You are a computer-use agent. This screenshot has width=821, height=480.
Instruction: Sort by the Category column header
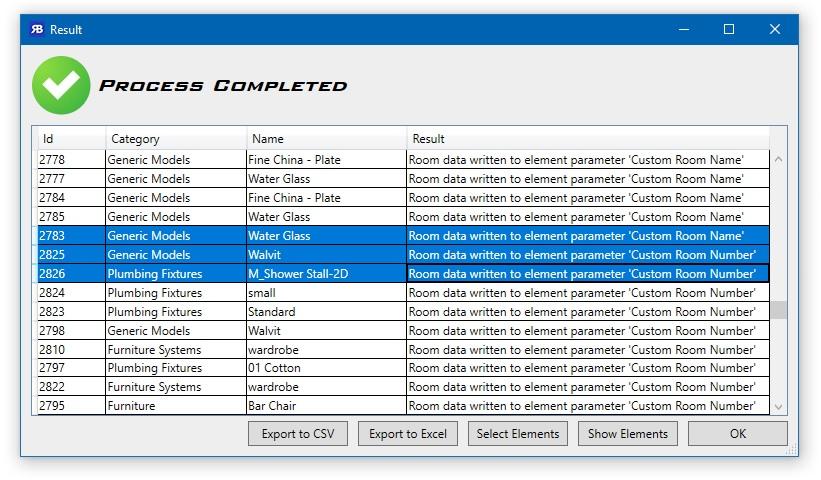pyautogui.click(x=176, y=139)
